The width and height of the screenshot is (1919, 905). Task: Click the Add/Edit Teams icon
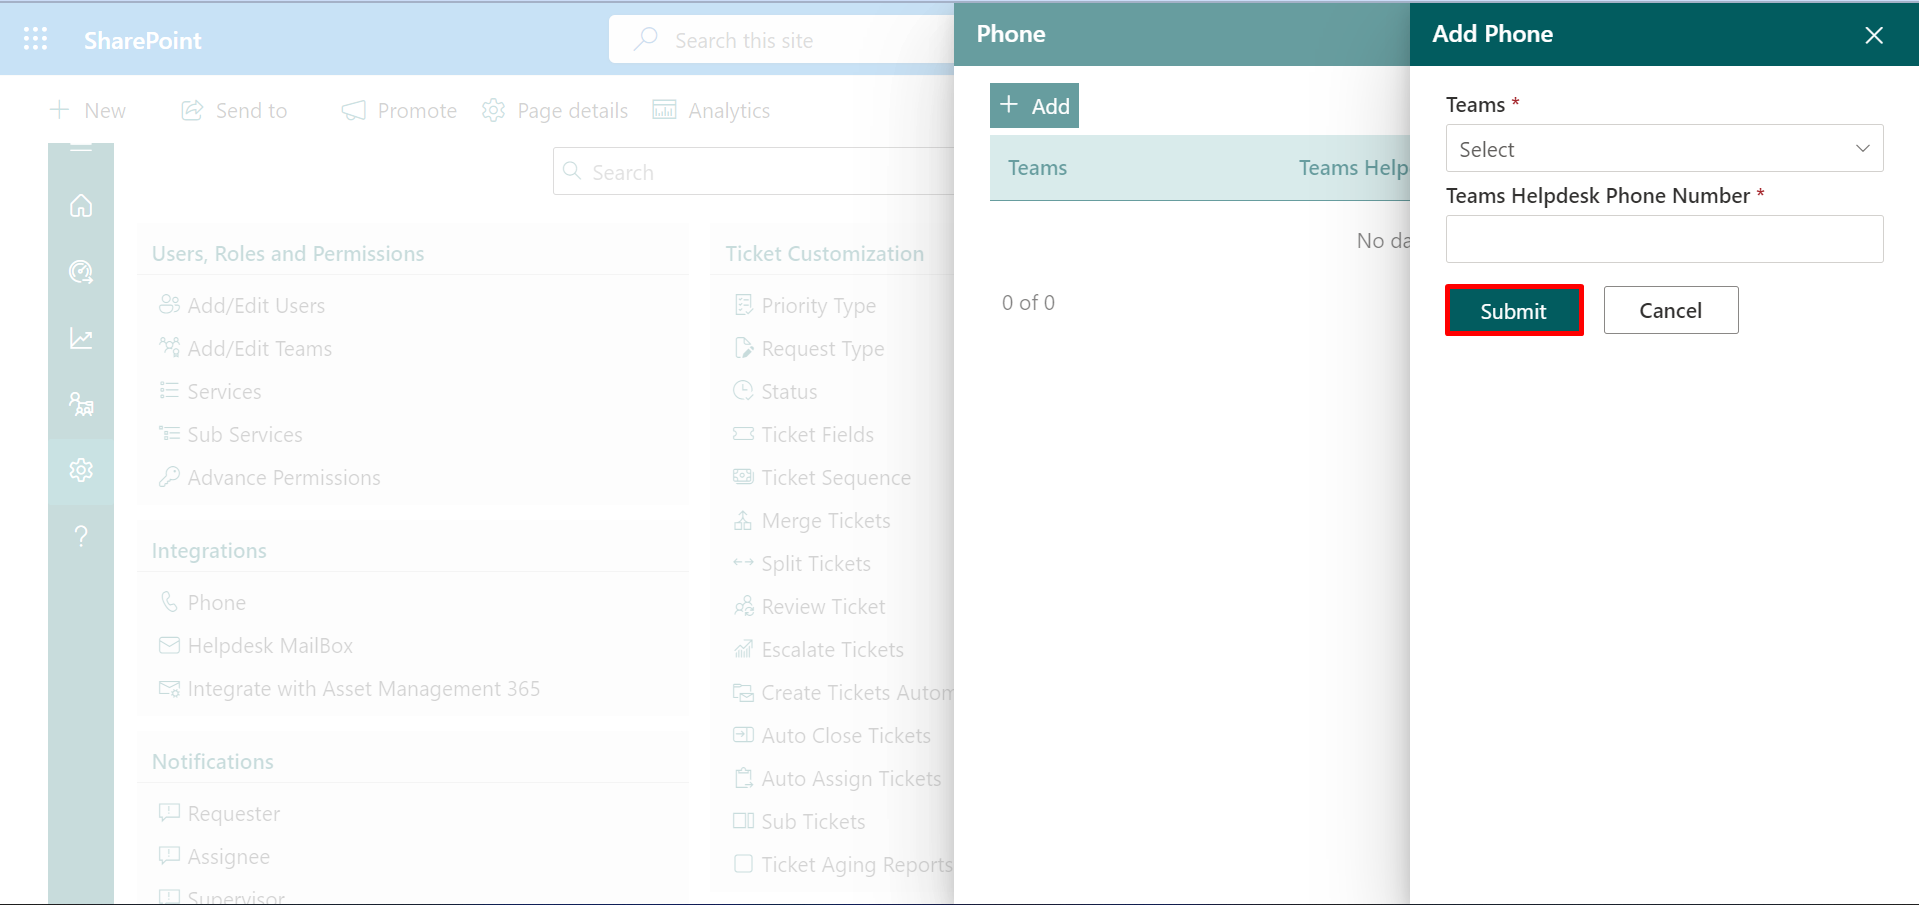tap(169, 347)
